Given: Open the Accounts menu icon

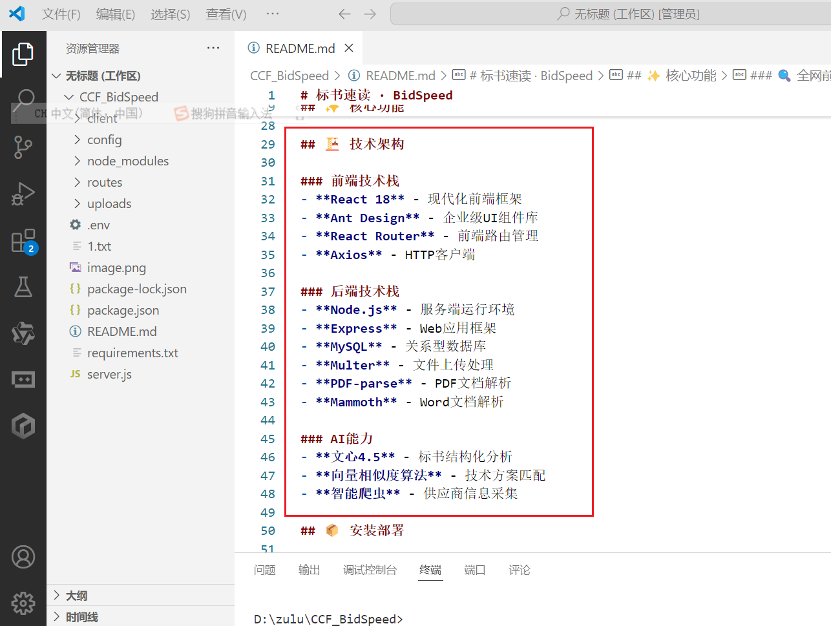Looking at the screenshot, I should pos(23,557).
